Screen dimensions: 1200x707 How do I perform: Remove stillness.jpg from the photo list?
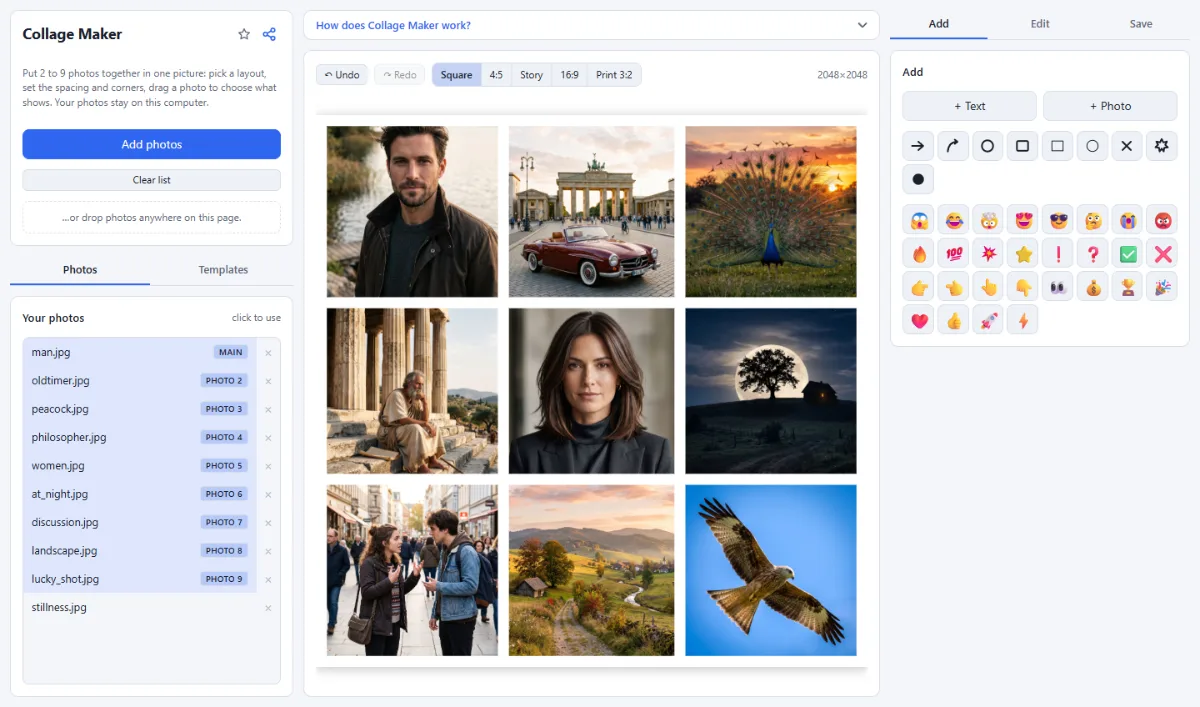click(268, 608)
